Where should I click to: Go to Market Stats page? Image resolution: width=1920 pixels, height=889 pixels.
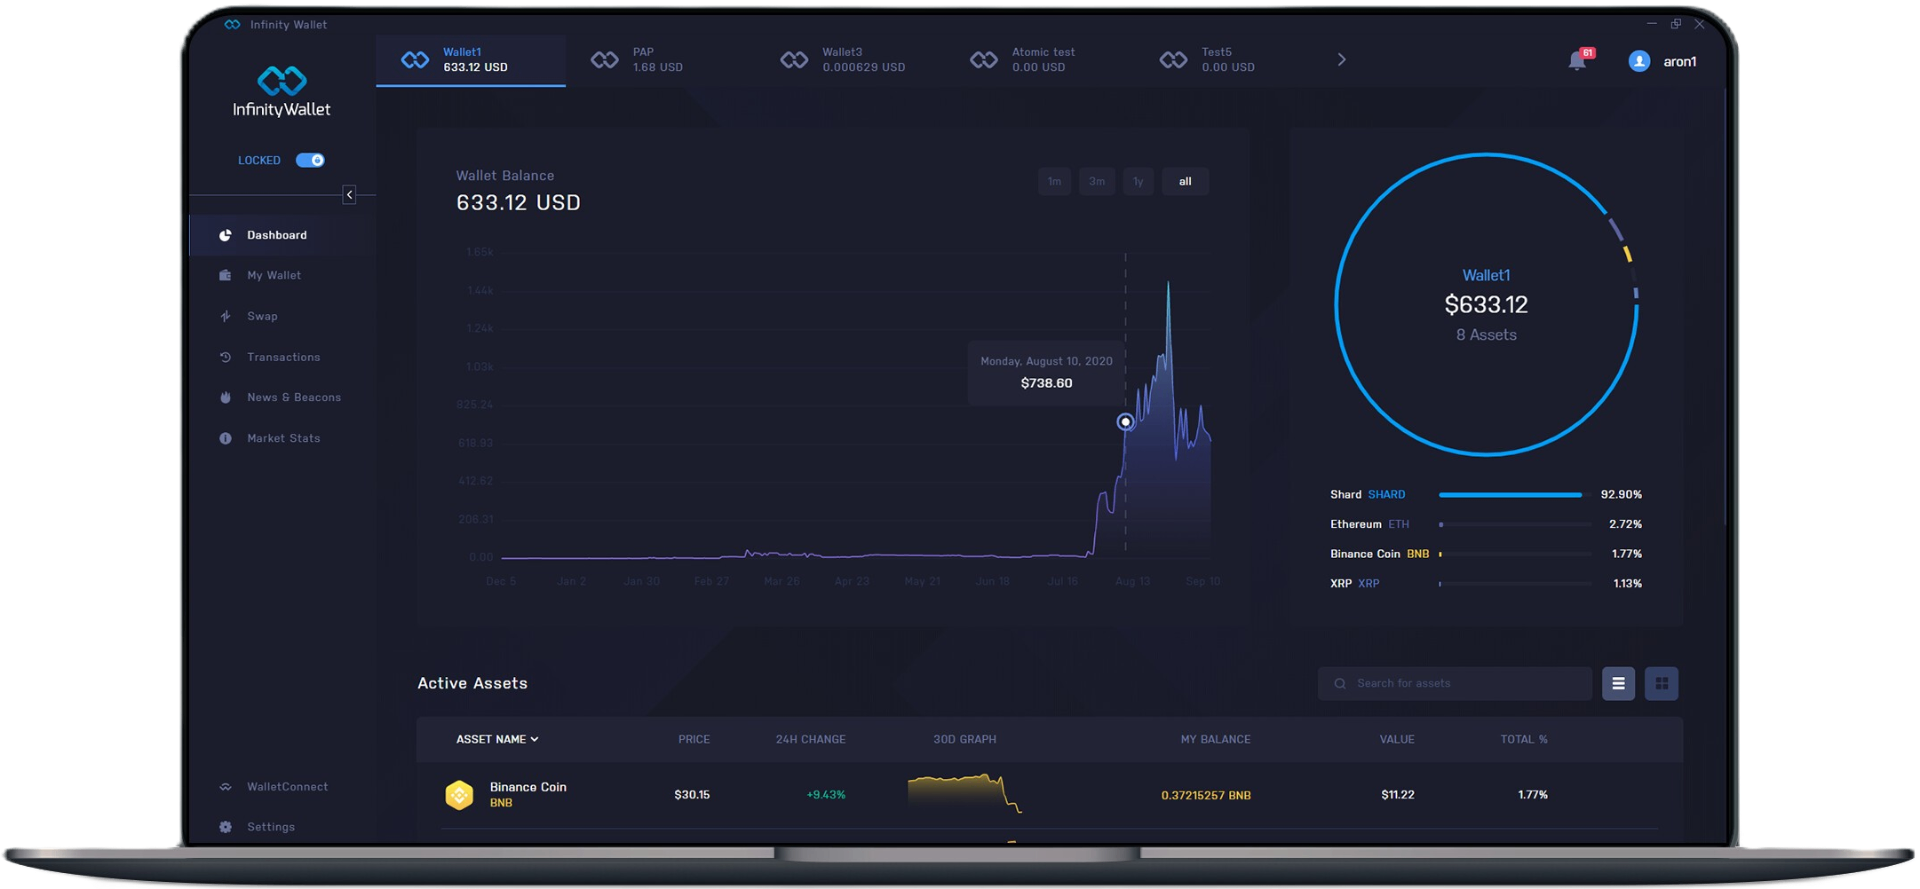point(283,438)
